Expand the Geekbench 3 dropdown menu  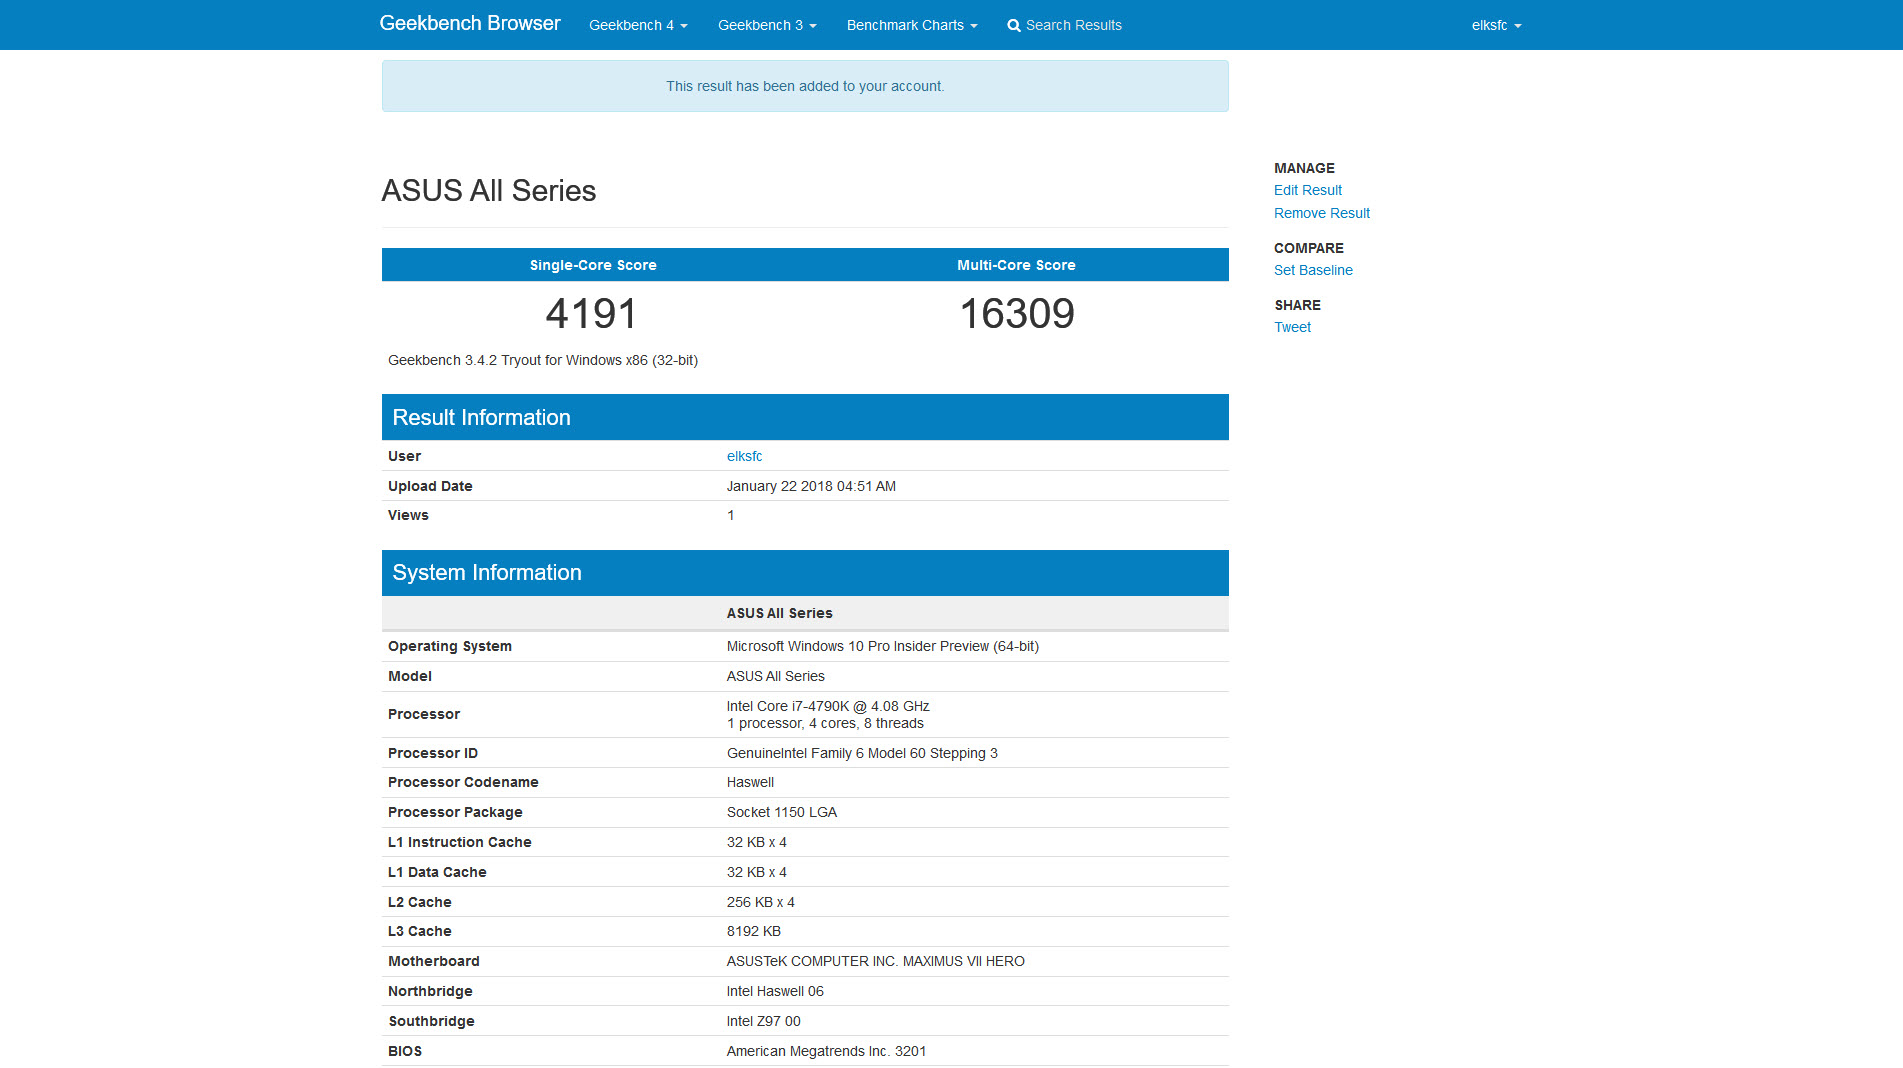click(767, 25)
